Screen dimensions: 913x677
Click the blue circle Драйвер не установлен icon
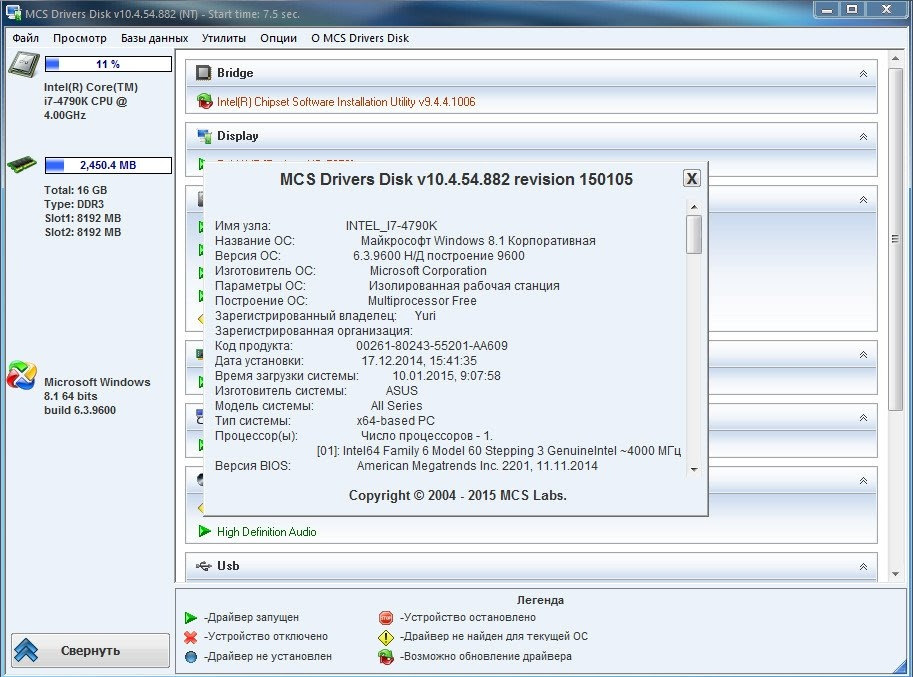[x=190, y=657]
